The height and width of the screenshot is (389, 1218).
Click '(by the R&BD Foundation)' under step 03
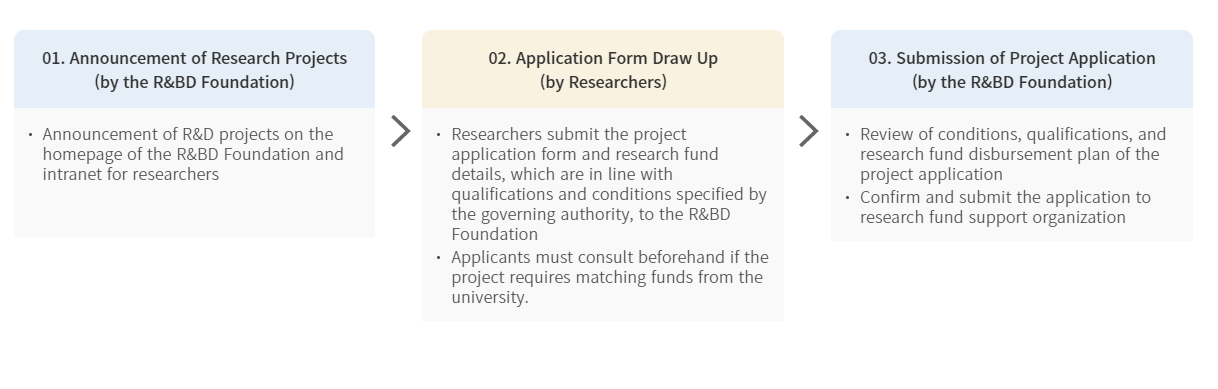1012,82
